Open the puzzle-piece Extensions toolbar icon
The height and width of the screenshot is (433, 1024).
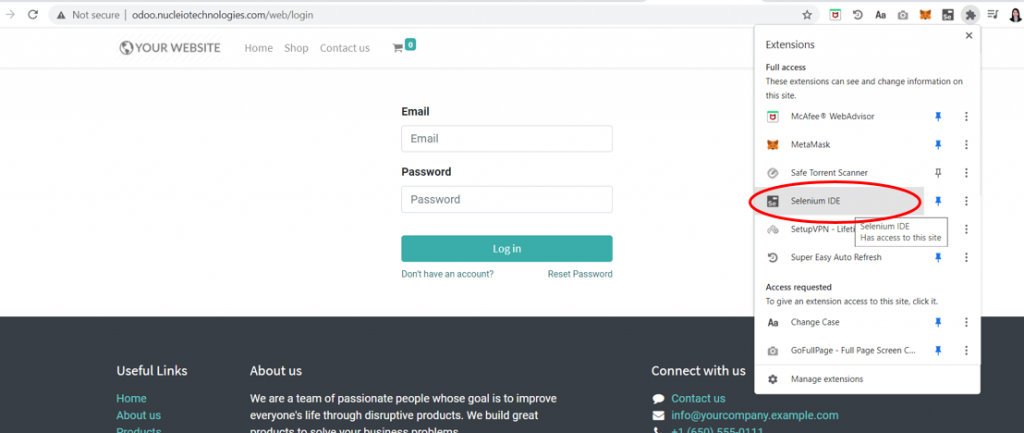coord(970,14)
